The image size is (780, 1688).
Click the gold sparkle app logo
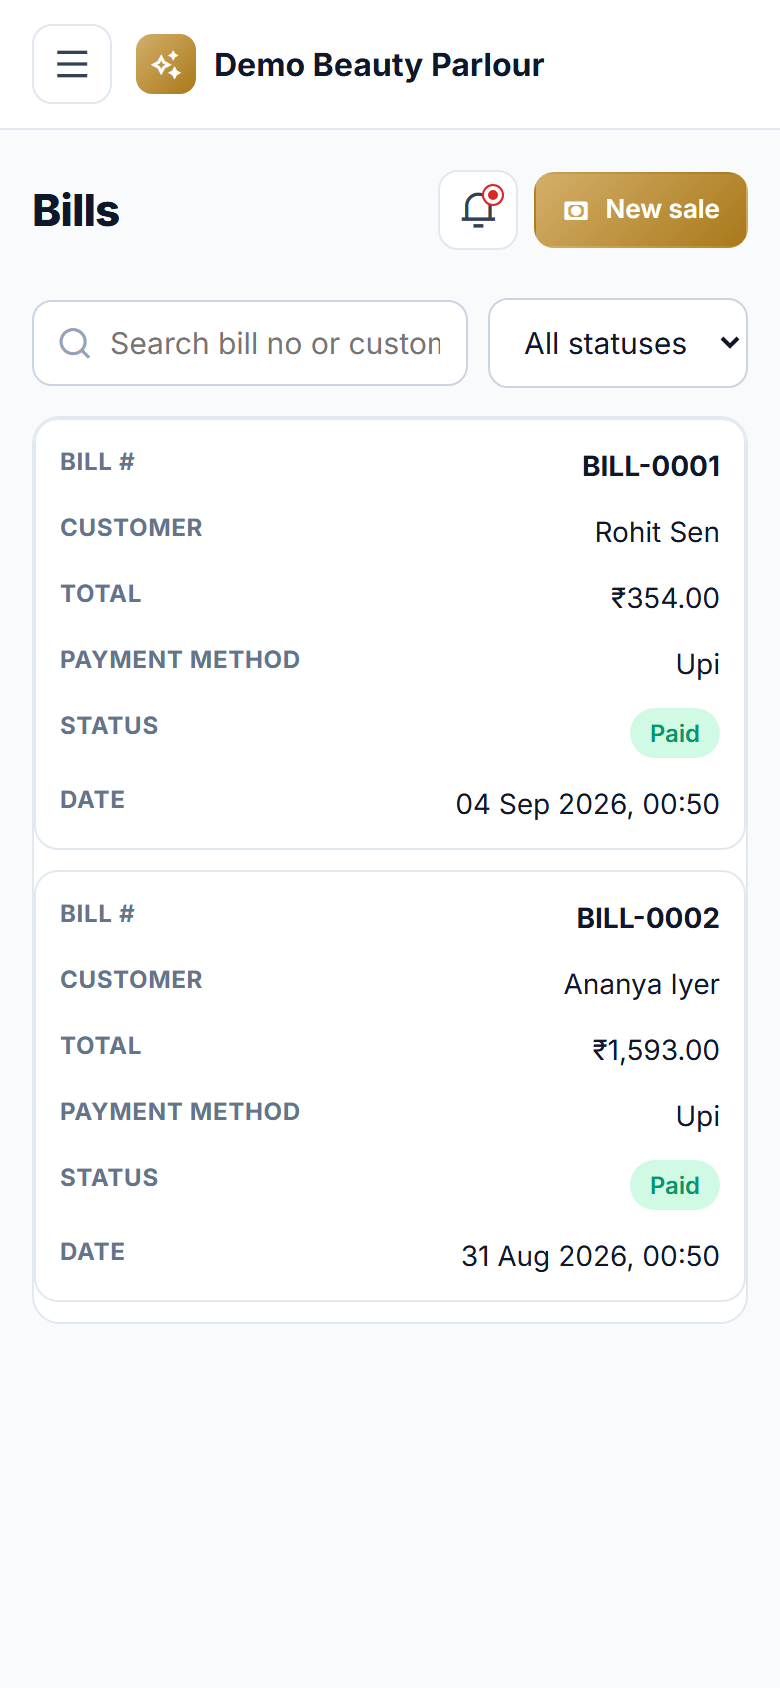pos(166,64)
